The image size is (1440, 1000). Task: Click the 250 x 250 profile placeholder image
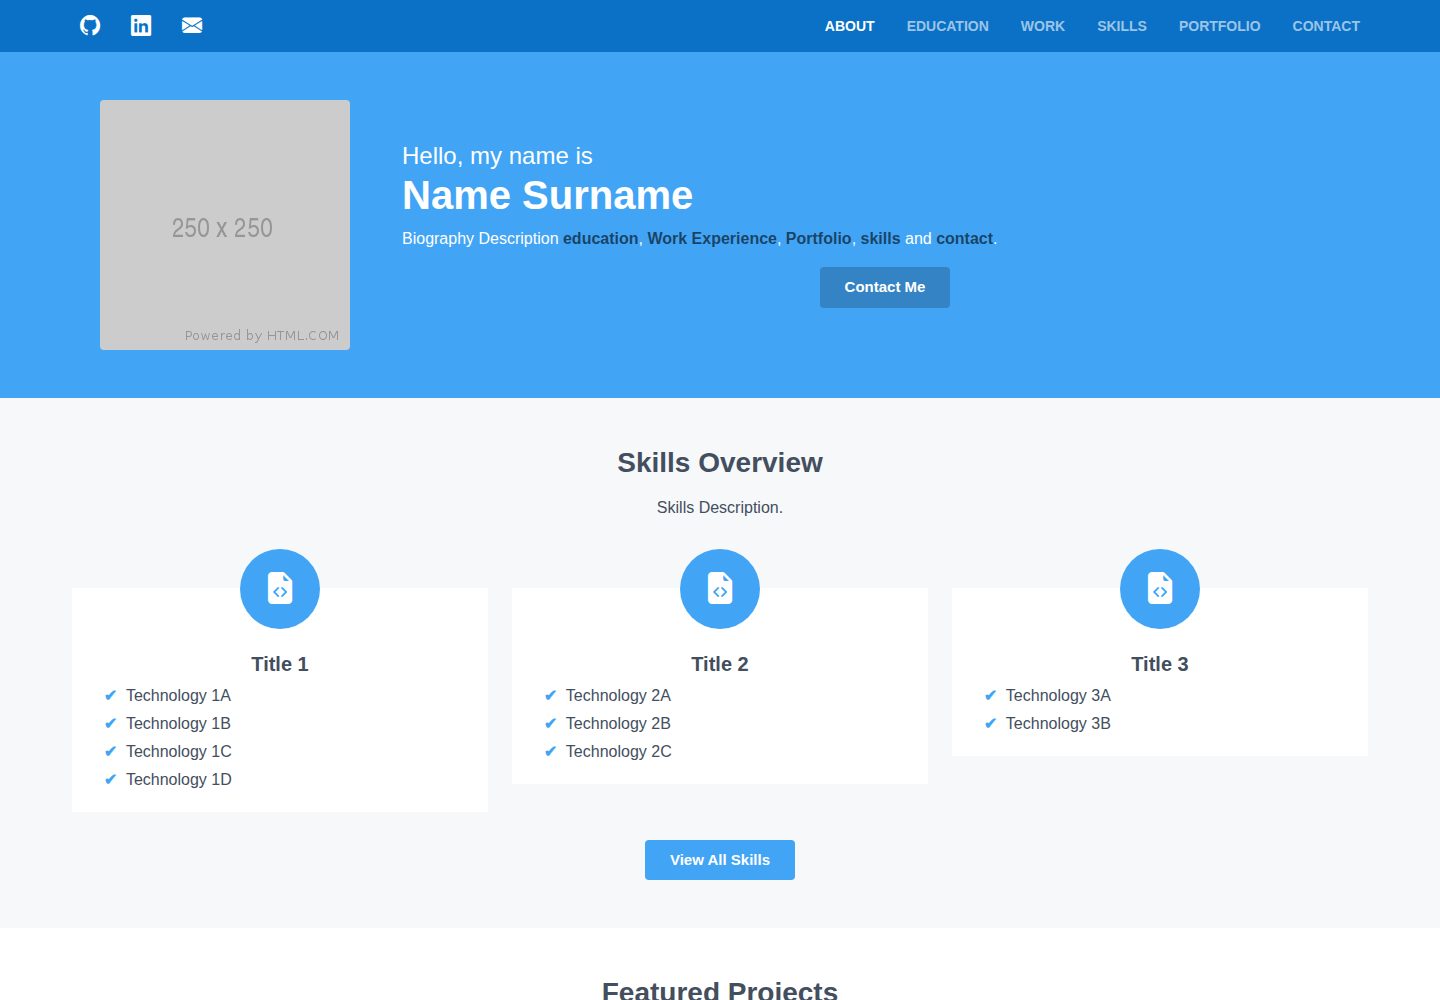225,225
